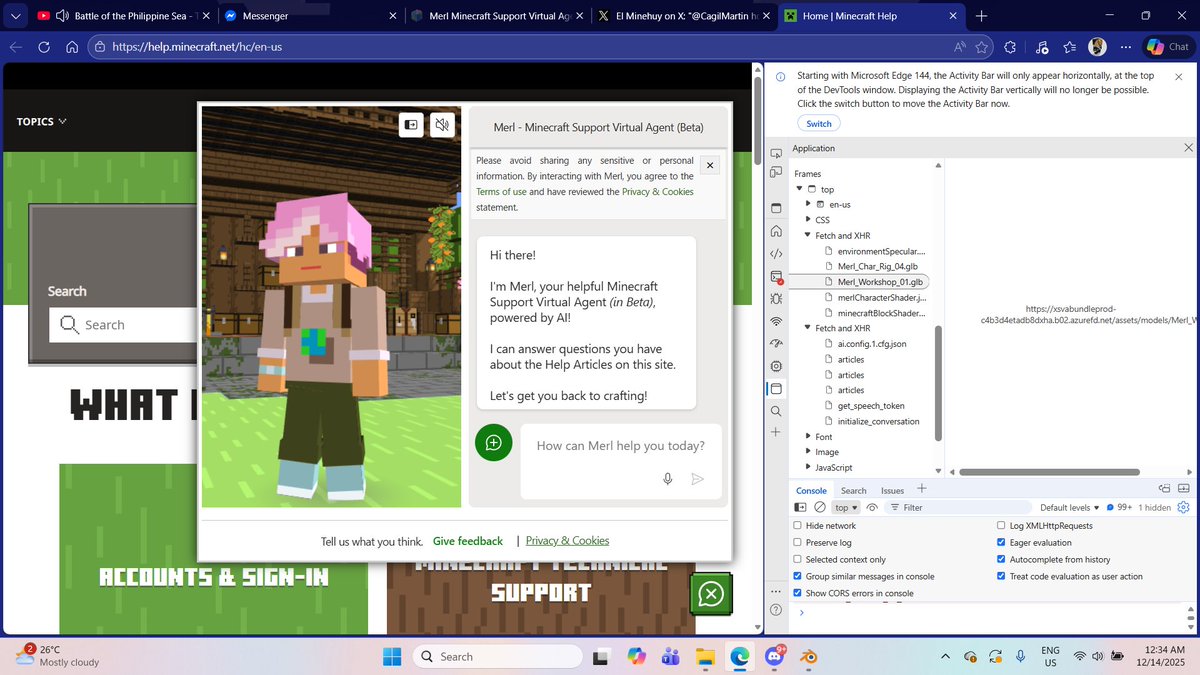Collapse the top frame tree node
This screenshot has height=675, width=1200.
(x=799, y=189)
